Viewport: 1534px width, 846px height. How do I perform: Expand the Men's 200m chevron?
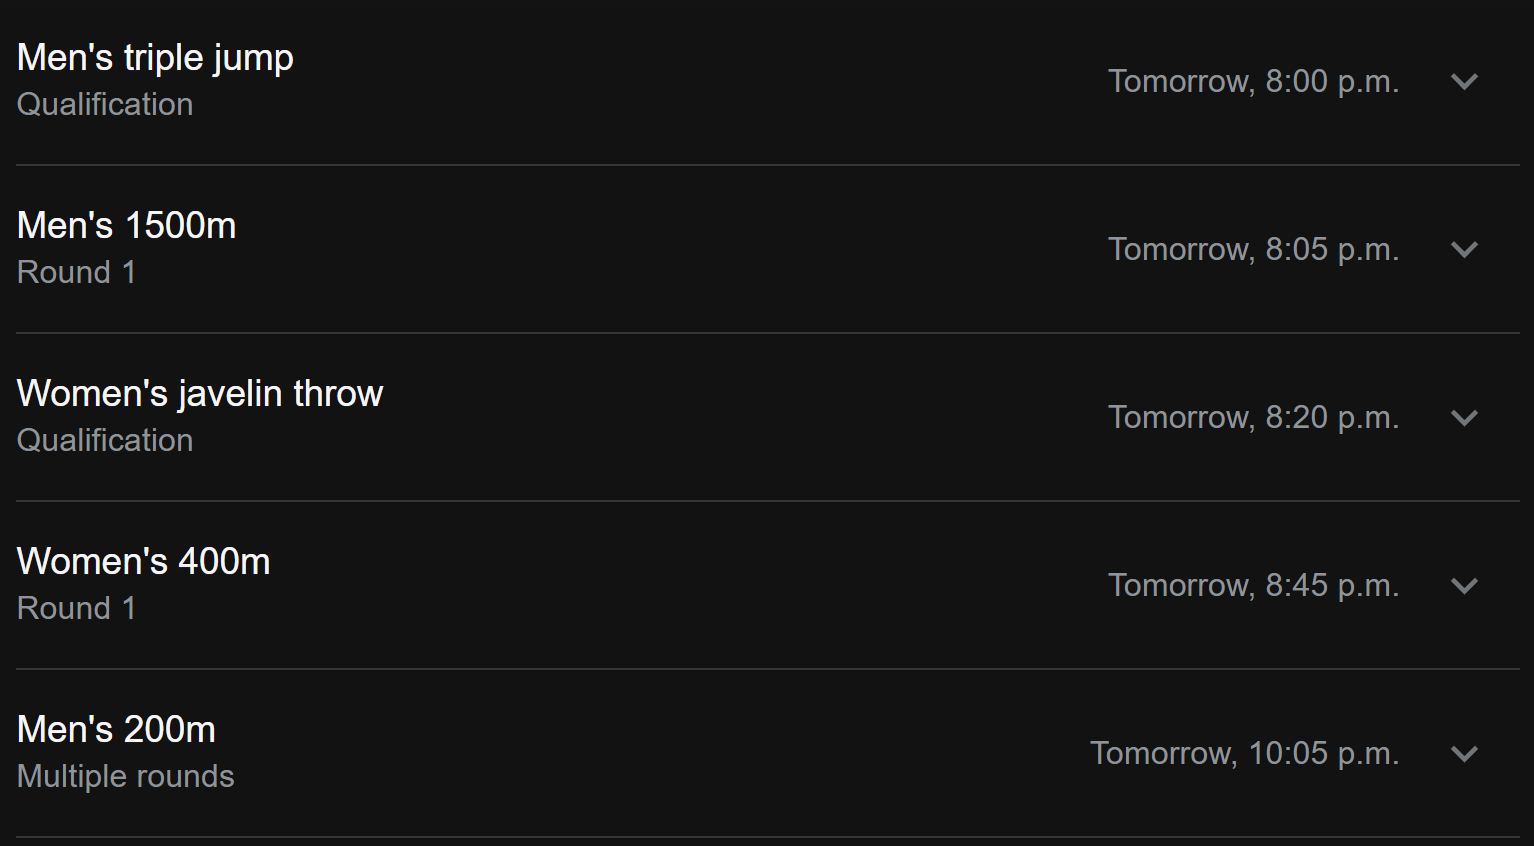point(1464,753)
